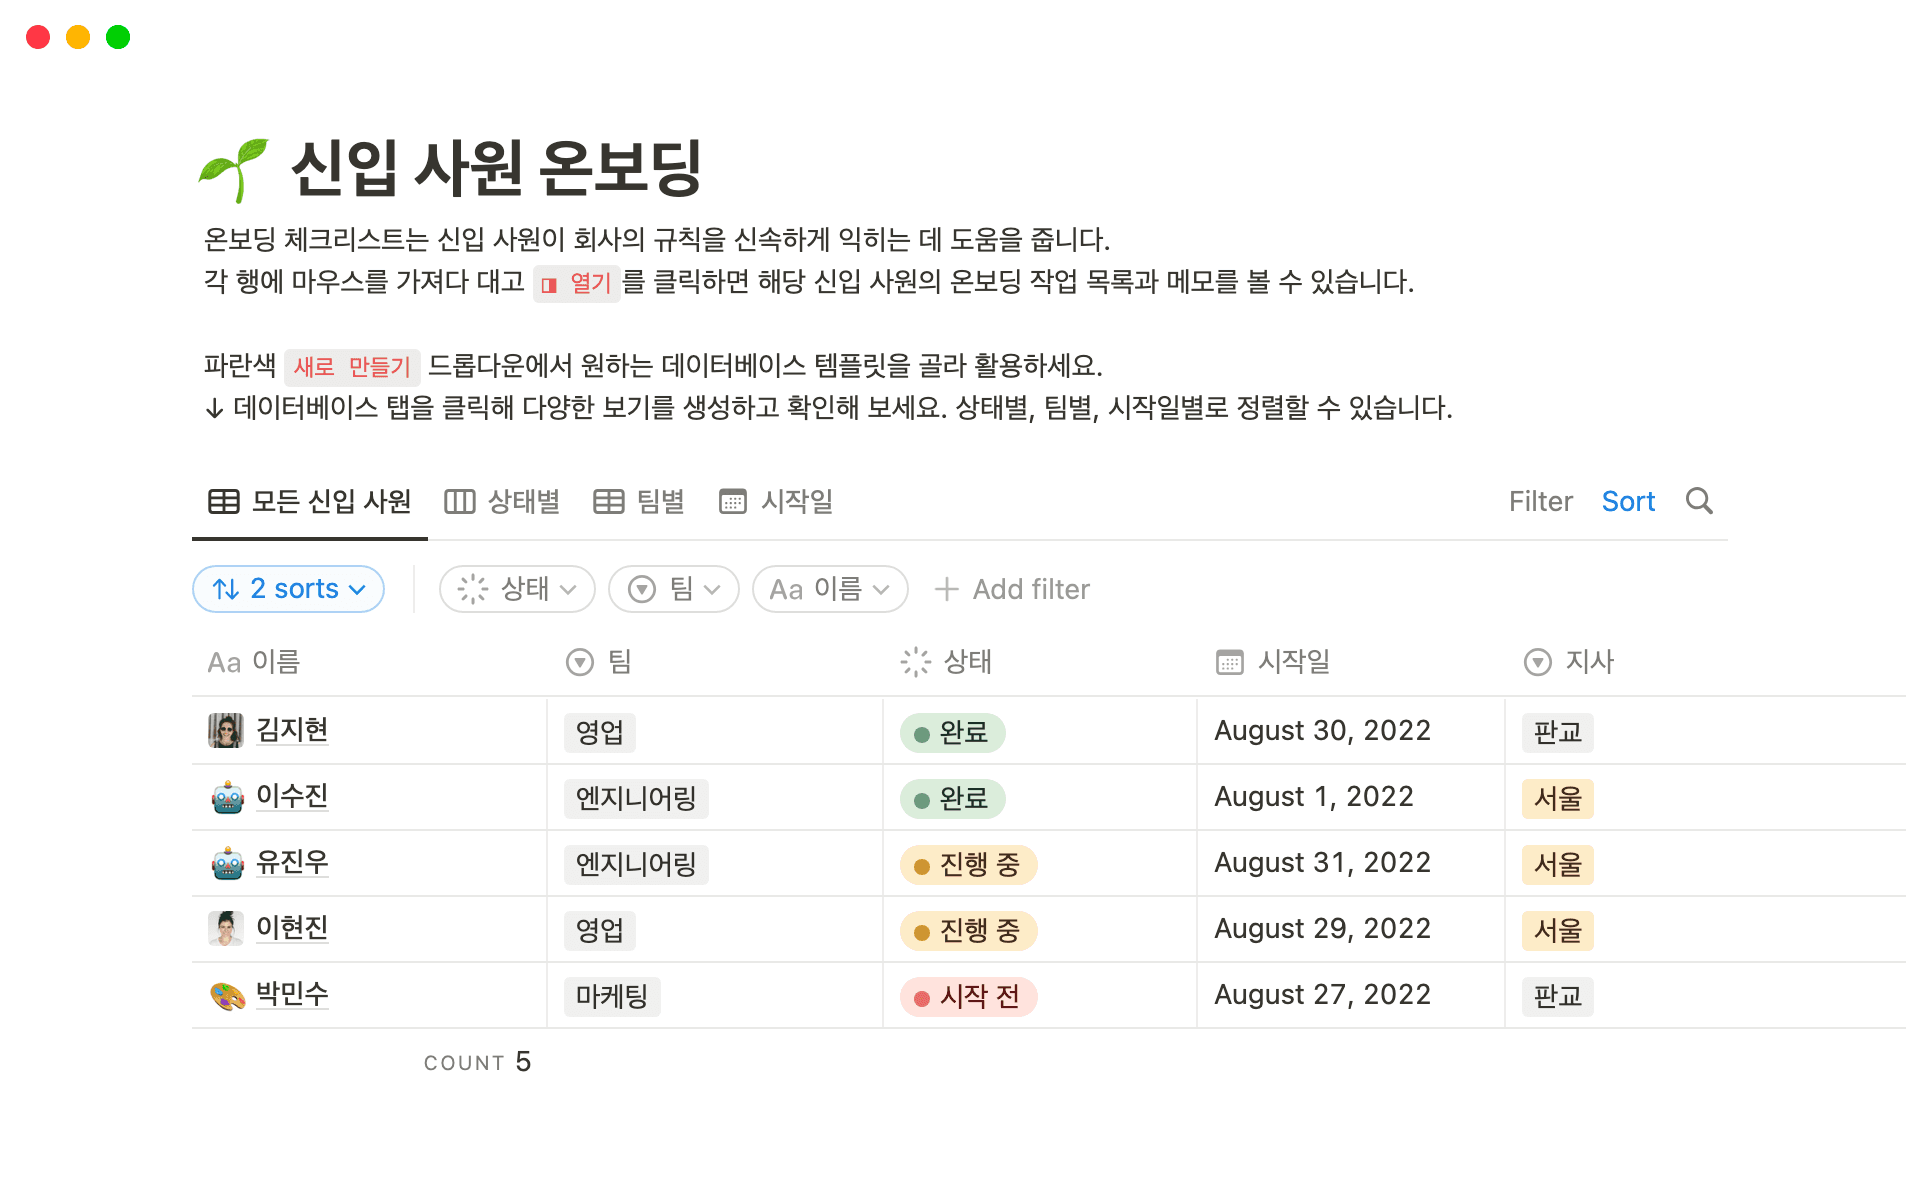Switch to the 팀별 tab

coord(639,501)
